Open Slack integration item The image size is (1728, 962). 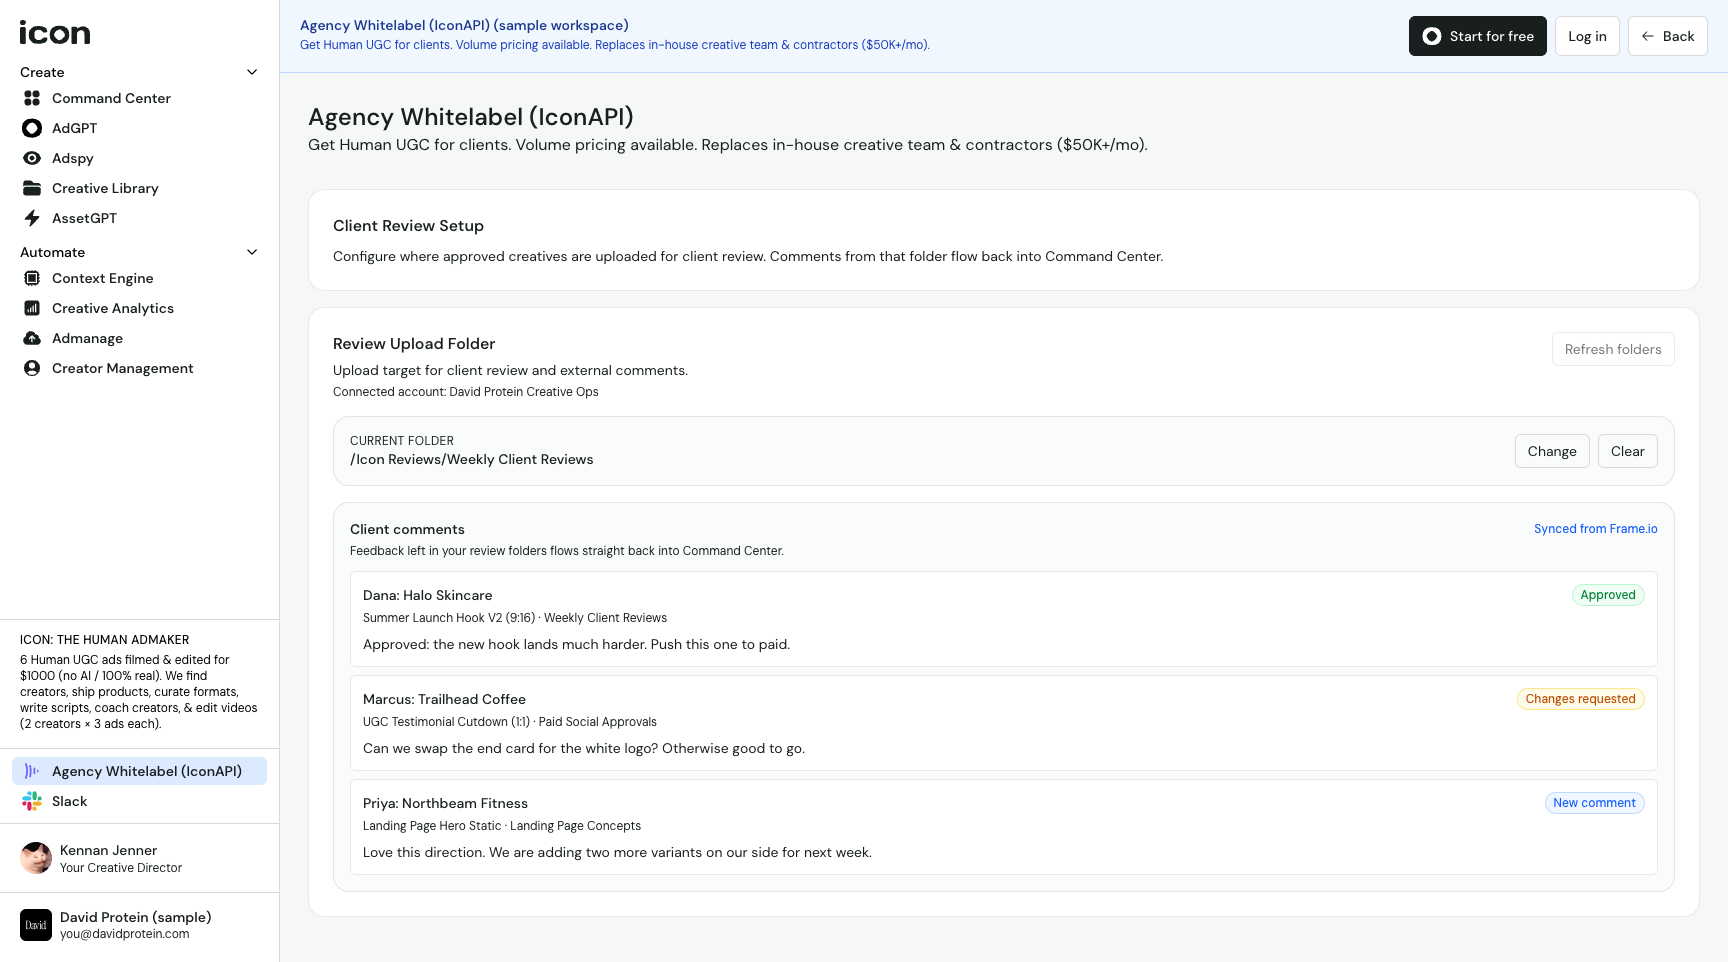click(x=139, y=801)
